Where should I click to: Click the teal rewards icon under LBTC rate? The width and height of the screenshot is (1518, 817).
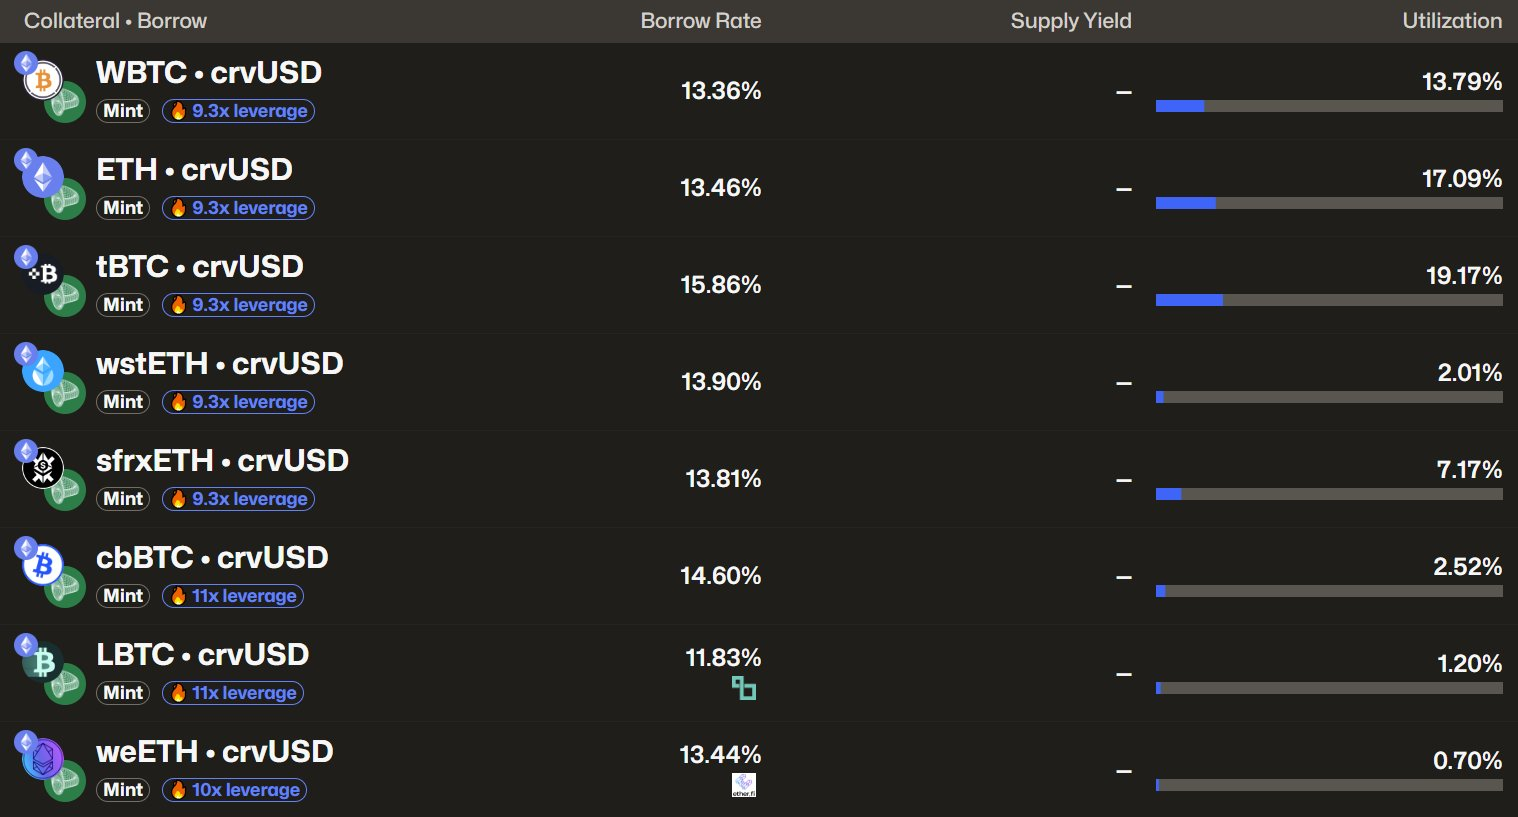743,687
